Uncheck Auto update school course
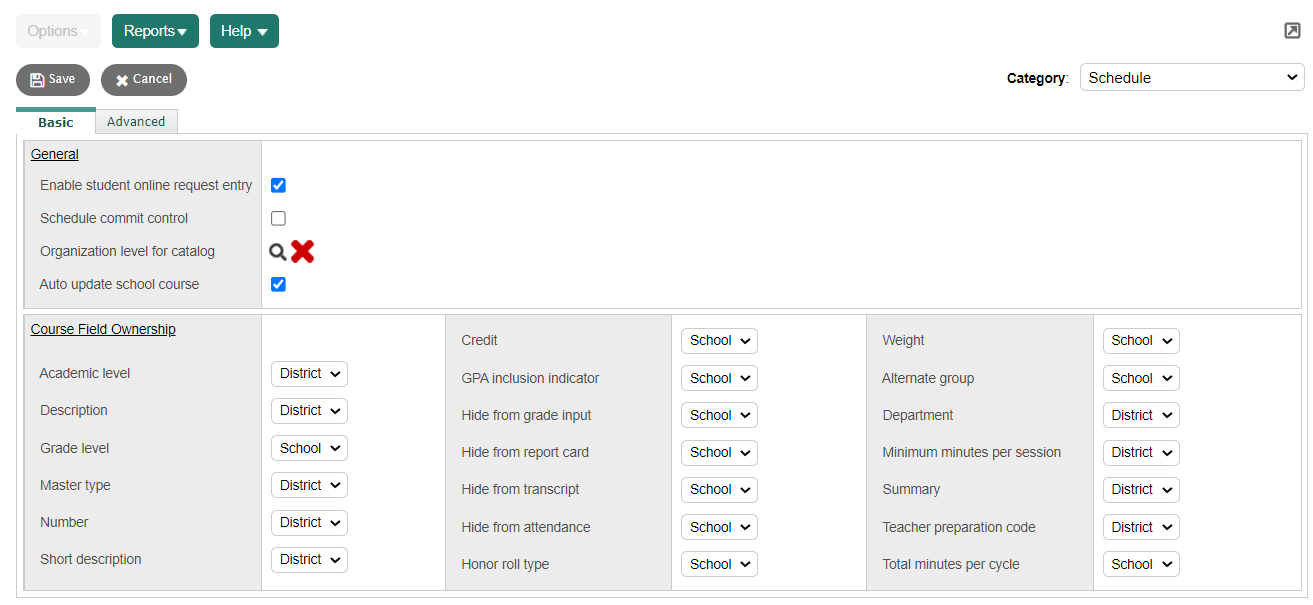Viewport: 1313px width, 605px height. (277, 284)
